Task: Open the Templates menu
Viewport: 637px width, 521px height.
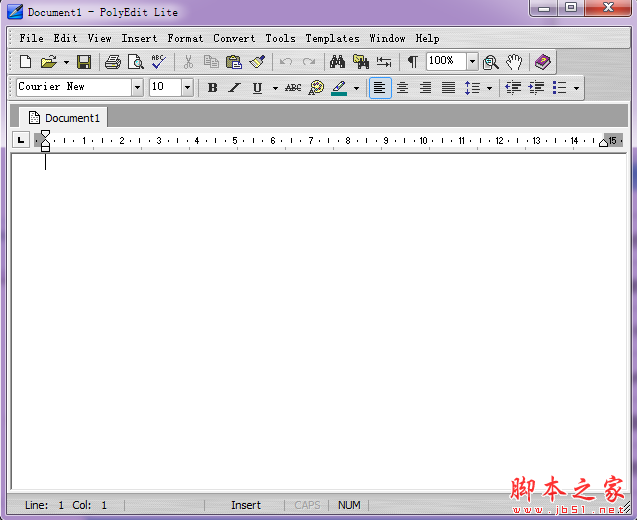Action: coord(332,38)
